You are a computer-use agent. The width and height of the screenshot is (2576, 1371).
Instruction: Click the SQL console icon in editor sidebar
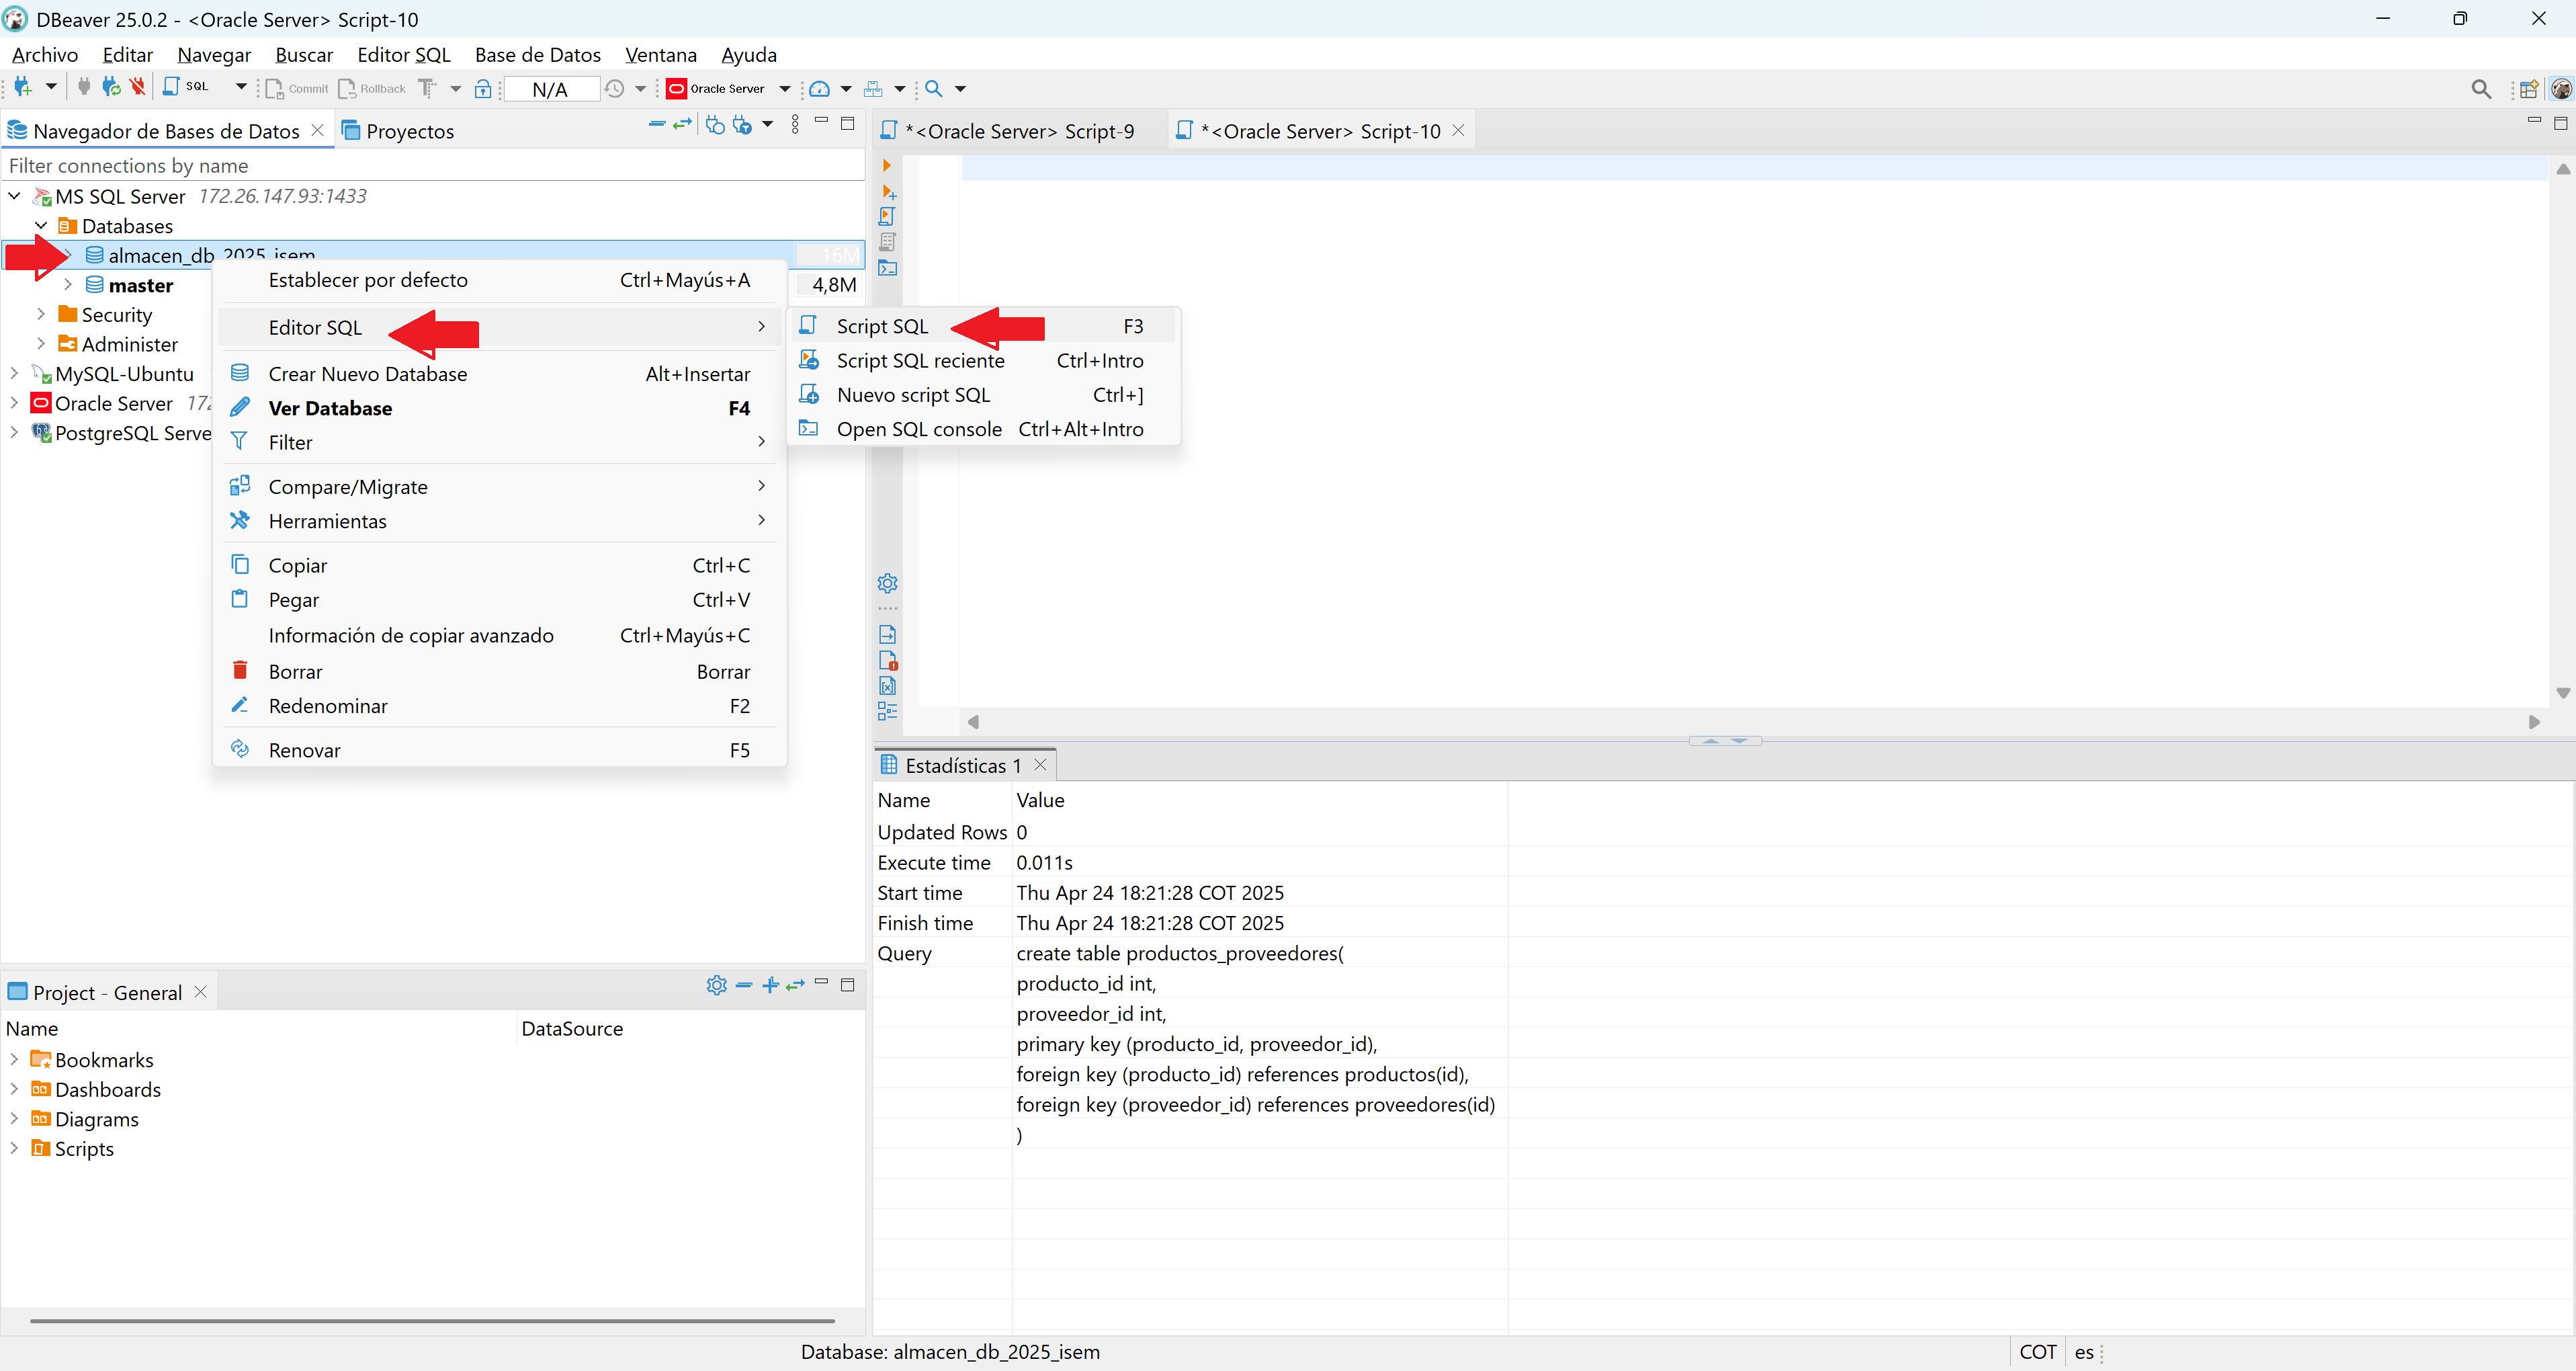887,268
